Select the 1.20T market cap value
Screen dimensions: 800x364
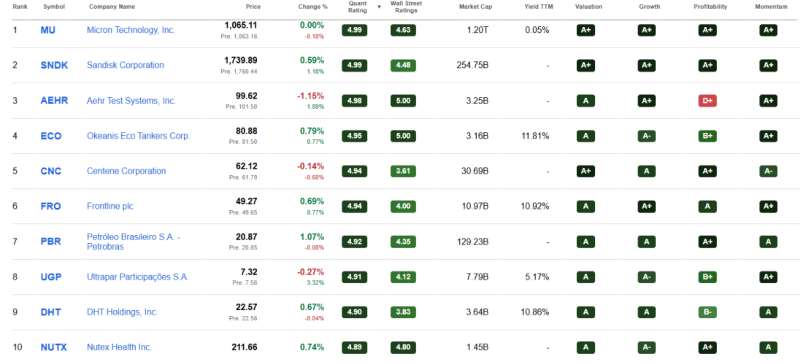(478, 30)
